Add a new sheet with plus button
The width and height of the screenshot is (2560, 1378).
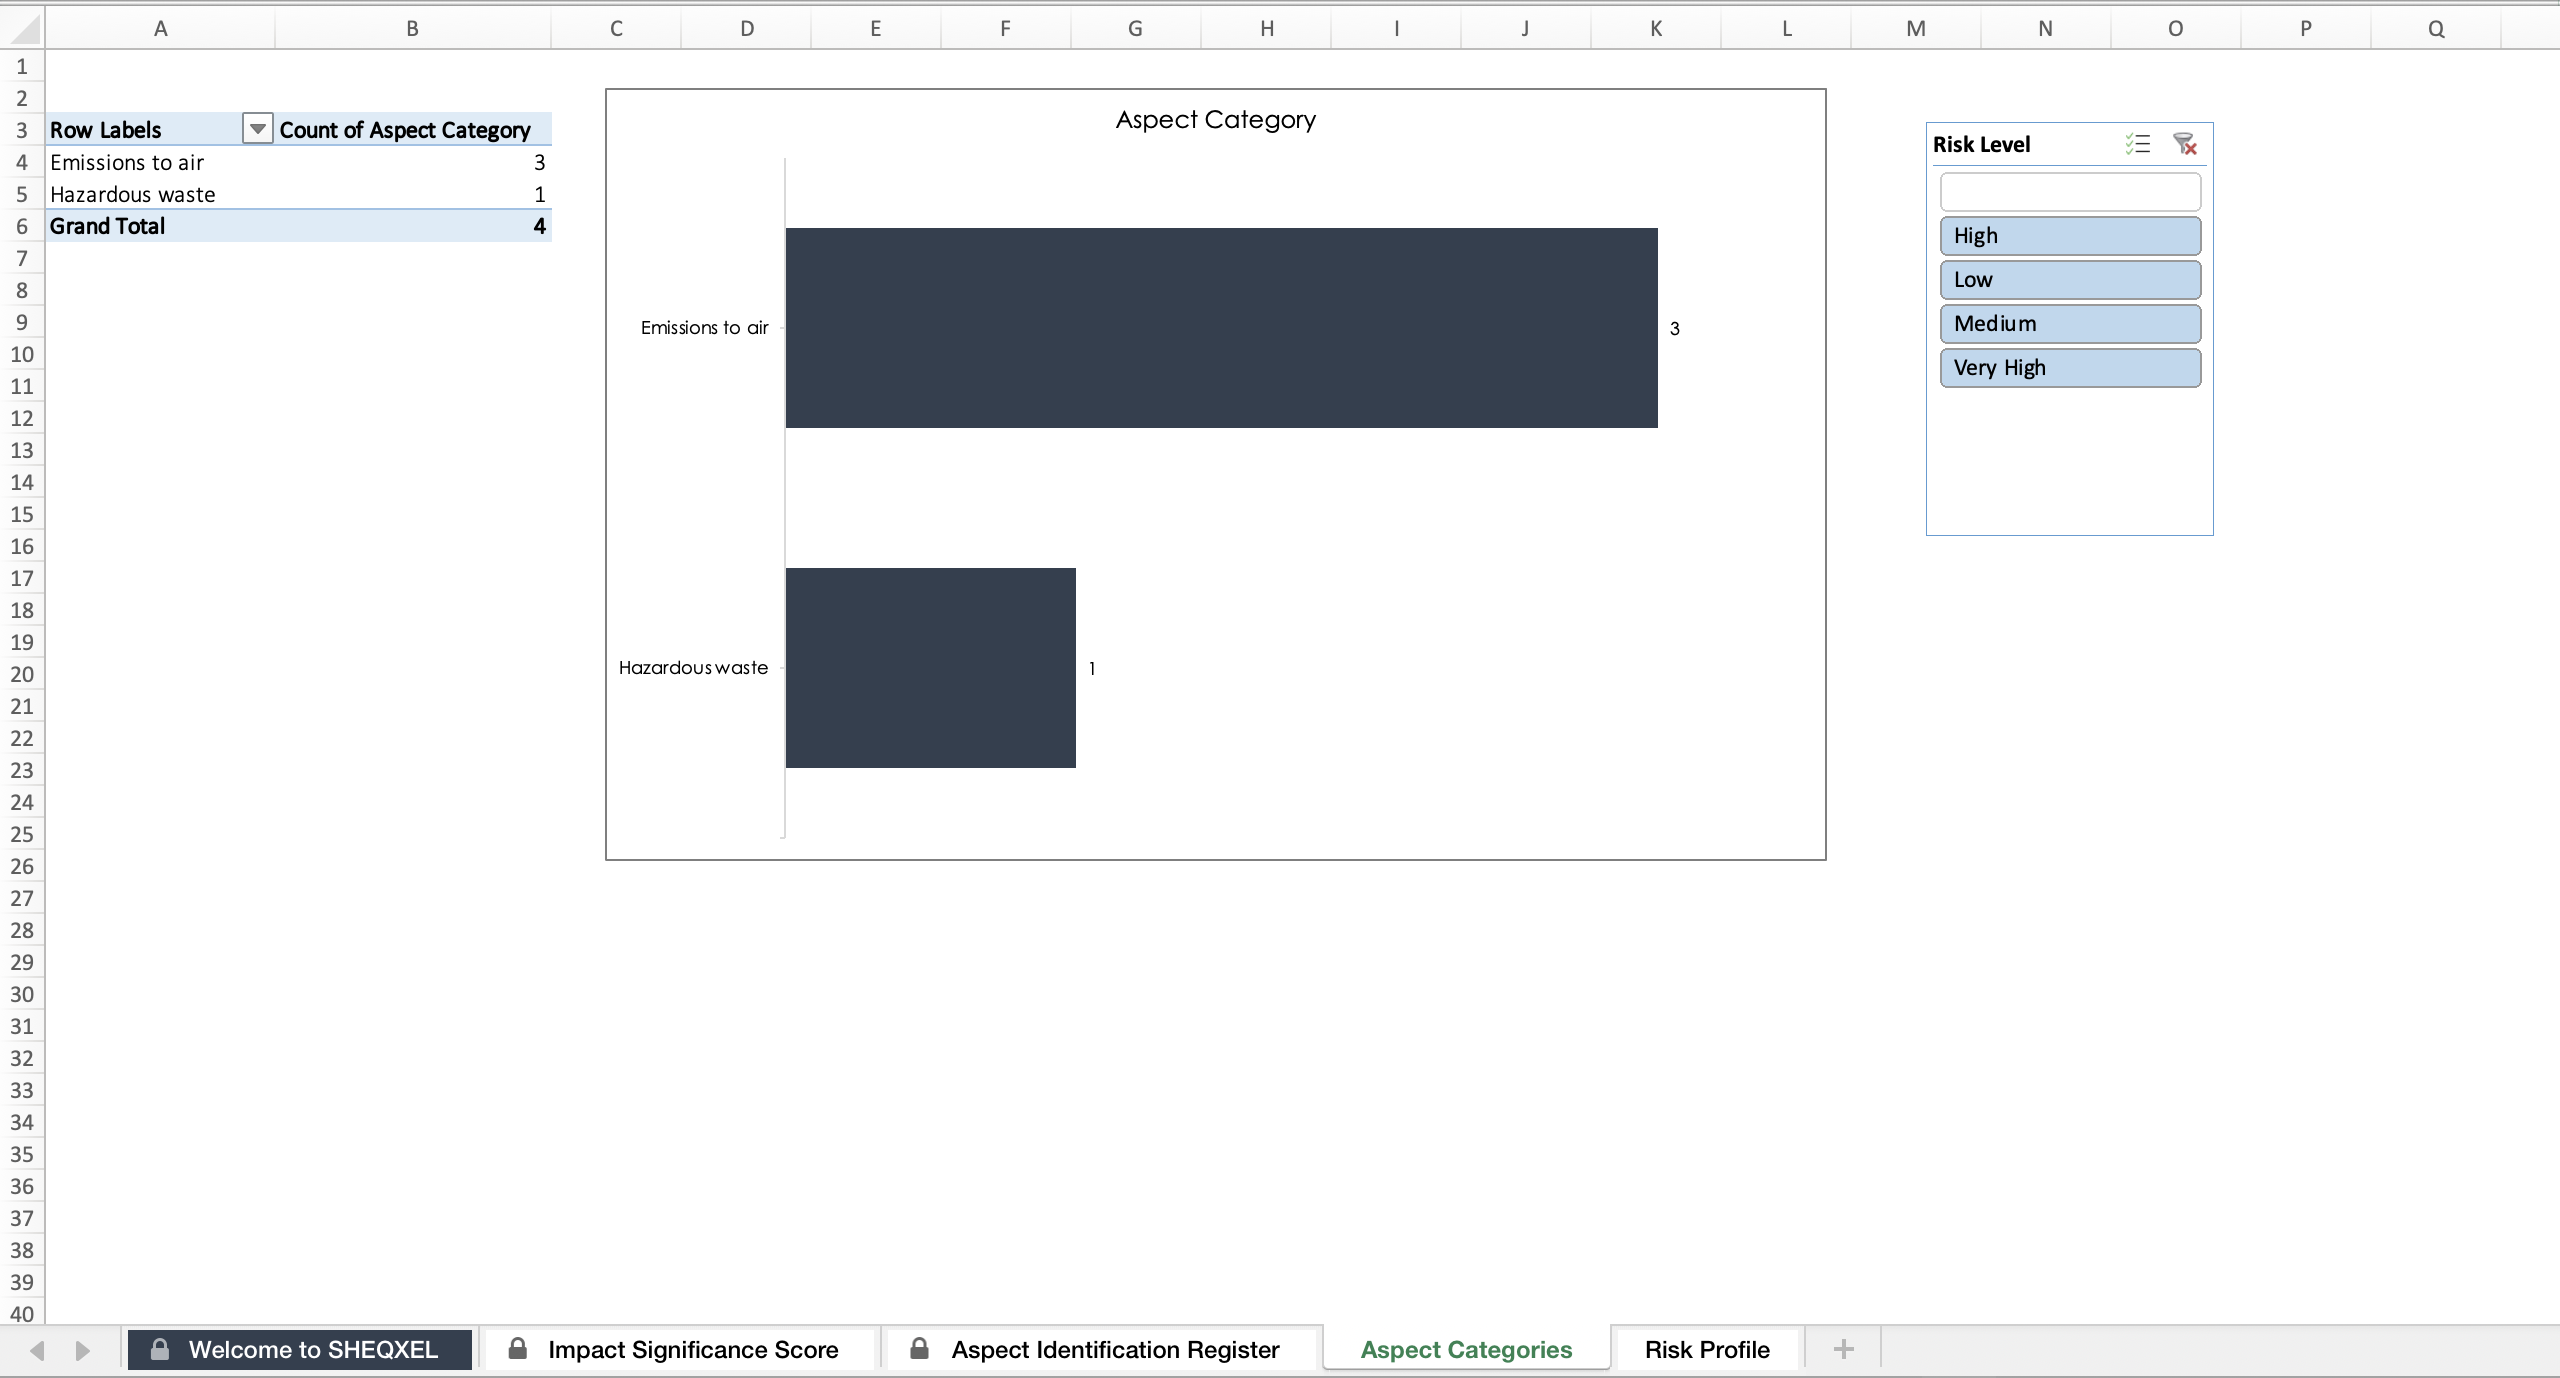[x=1844, y=1349]
